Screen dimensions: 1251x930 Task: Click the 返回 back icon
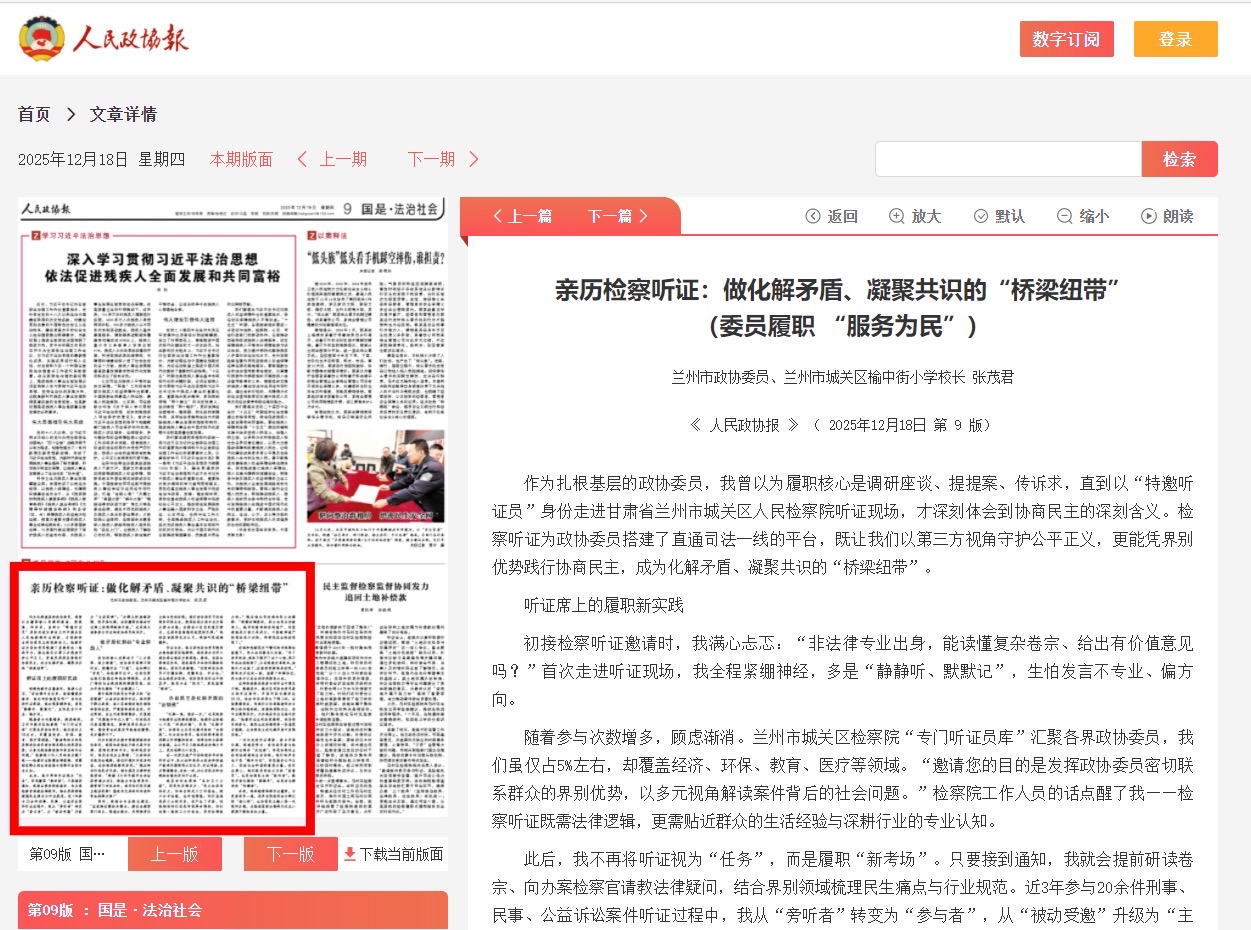[813, 216]
